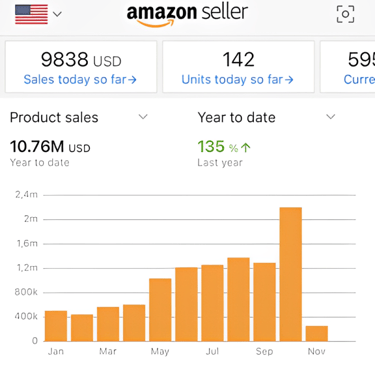This screenshot has height=371, width=375.
Task: Click the arrow after Units today so far
Action: click(x=289, y=80)
